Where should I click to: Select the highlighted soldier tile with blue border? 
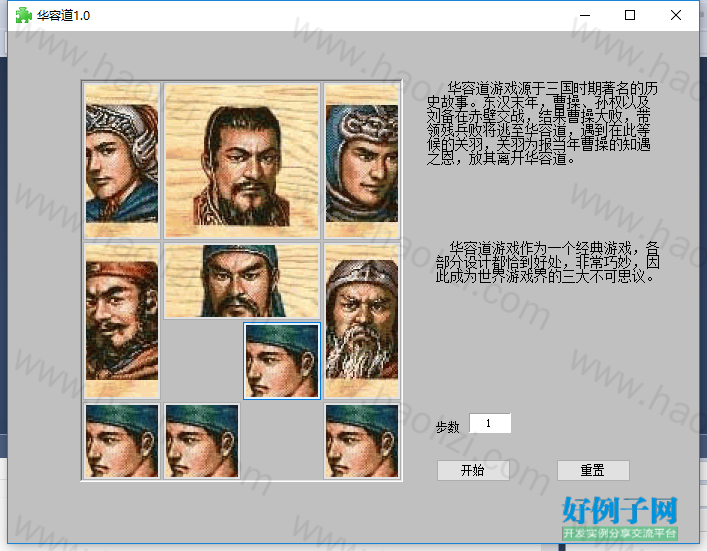pos(282,361)
